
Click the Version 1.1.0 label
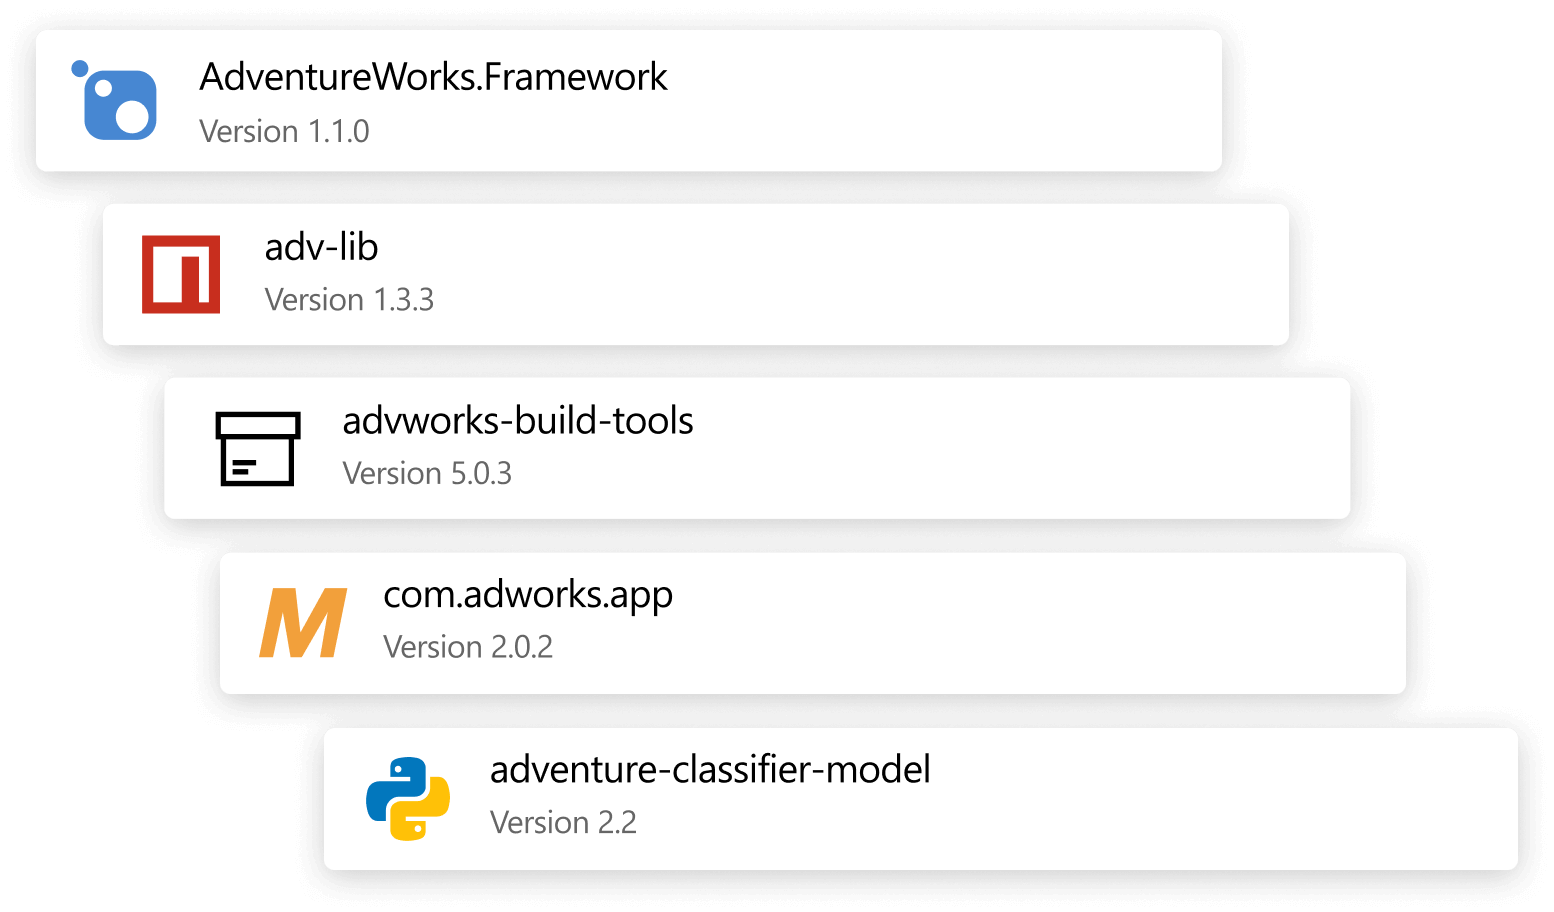[x=284, y=131]
